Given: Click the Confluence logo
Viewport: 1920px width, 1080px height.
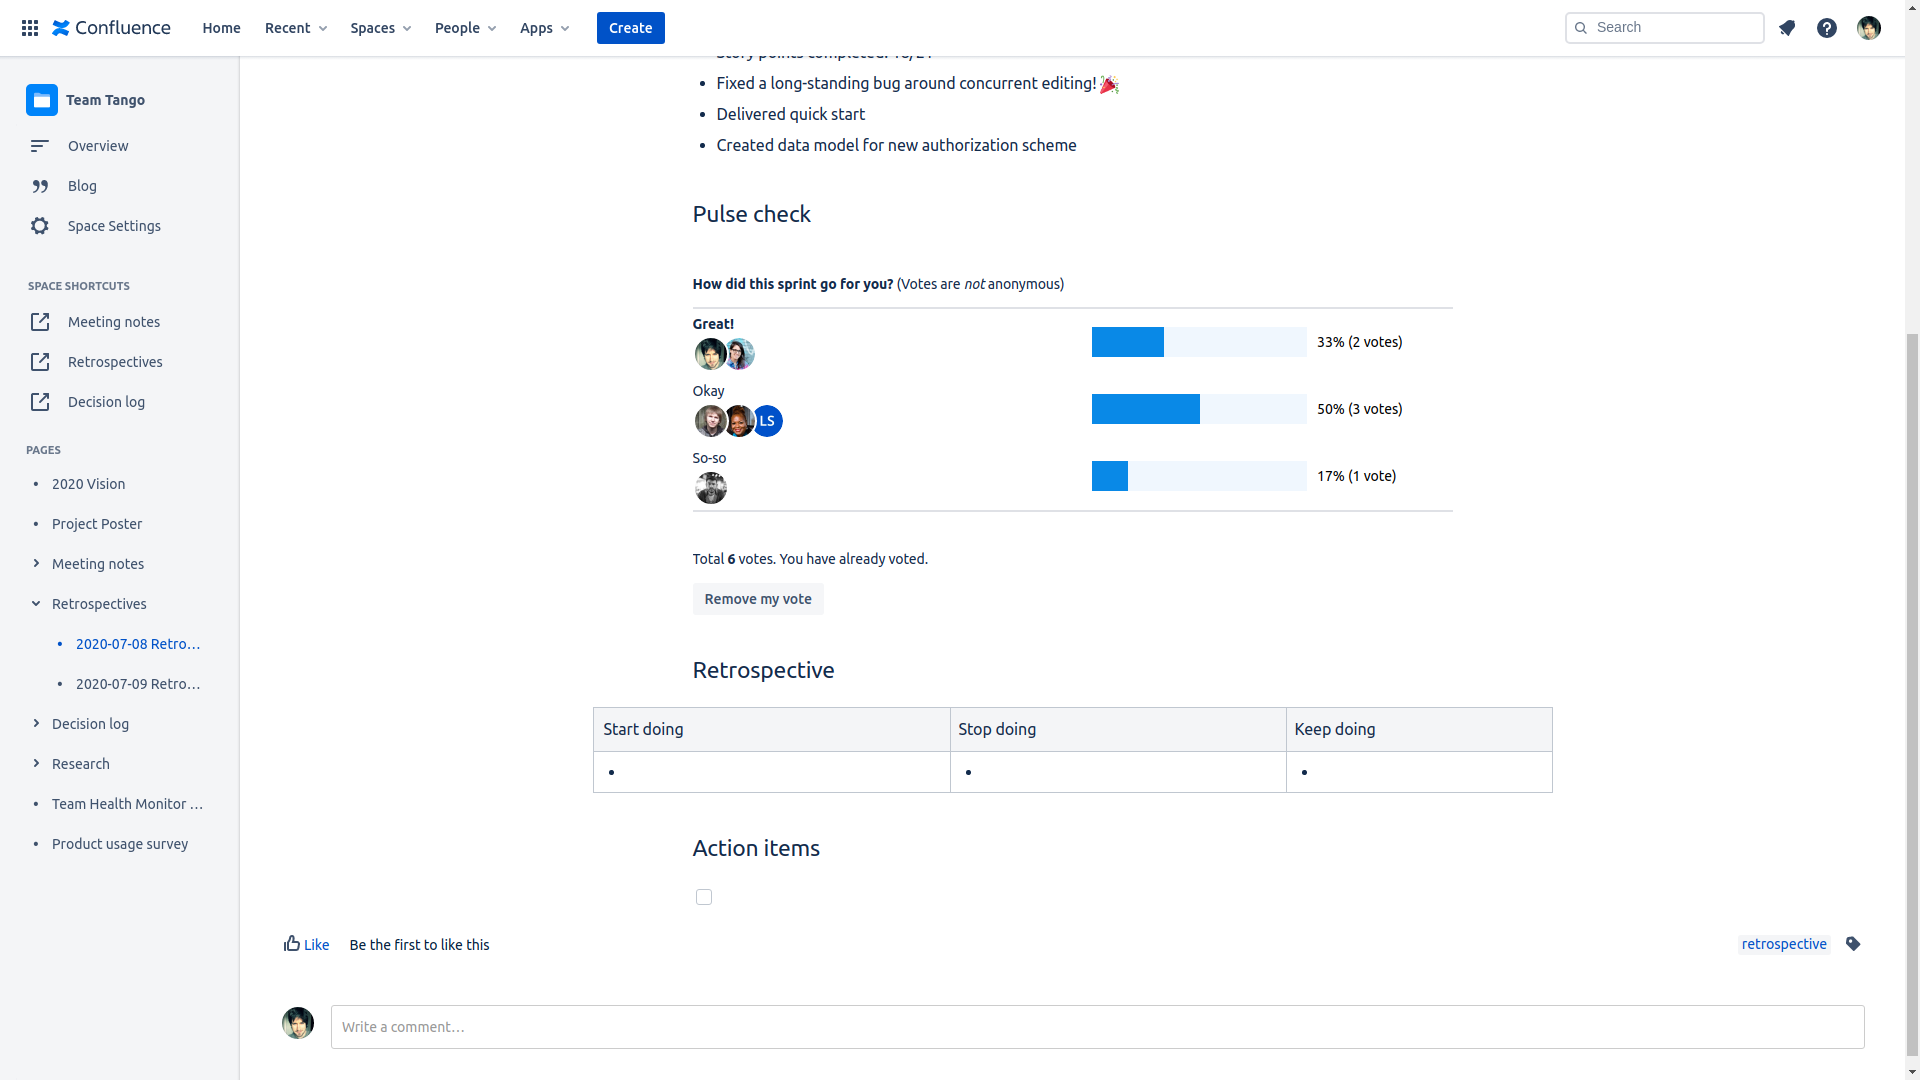Looking at the screenshot, I should 111,28.
